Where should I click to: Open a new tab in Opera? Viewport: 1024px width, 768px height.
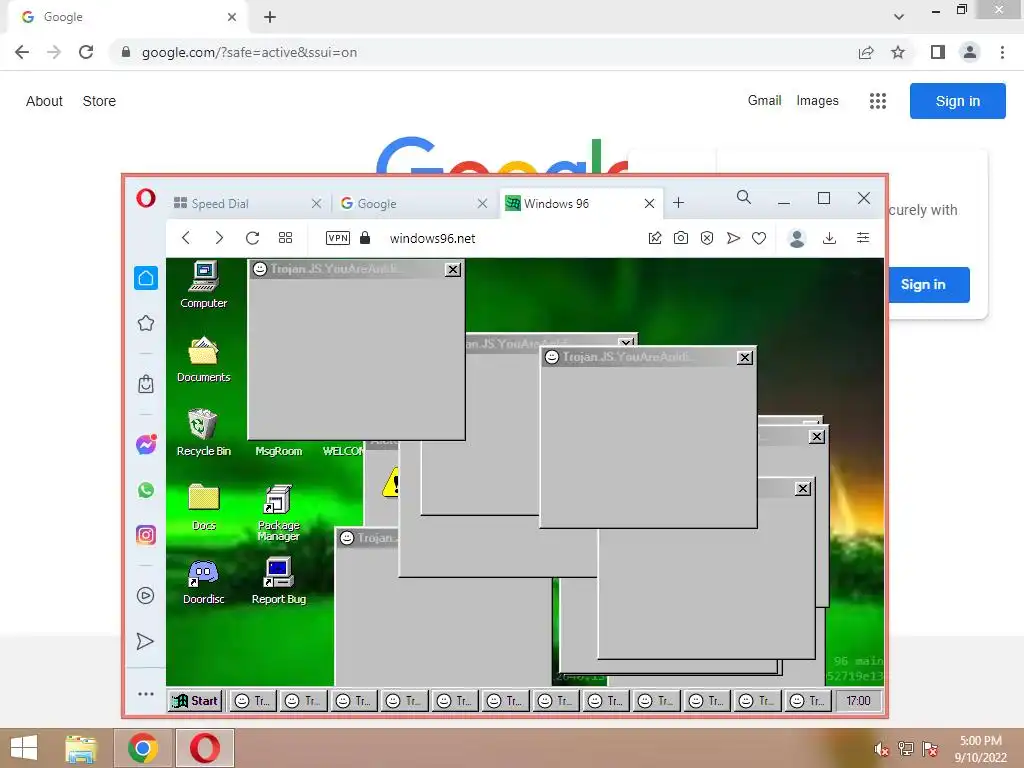click(679, 203)
